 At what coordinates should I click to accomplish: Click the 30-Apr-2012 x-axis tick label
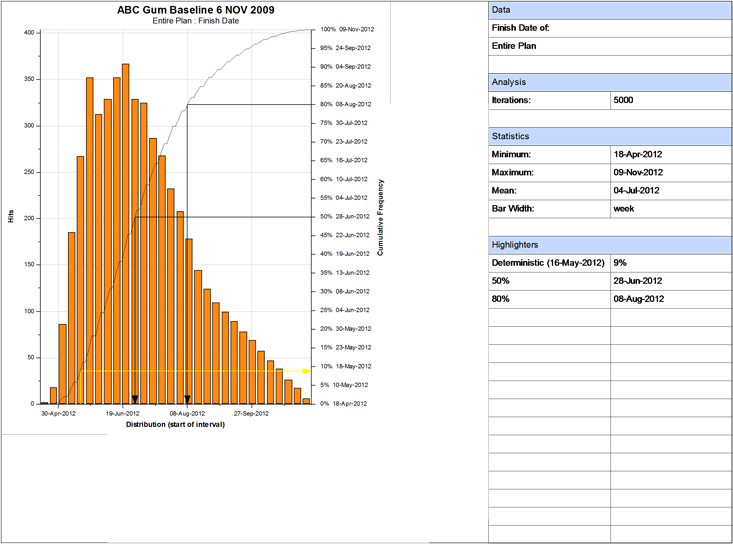click(58, 412)
